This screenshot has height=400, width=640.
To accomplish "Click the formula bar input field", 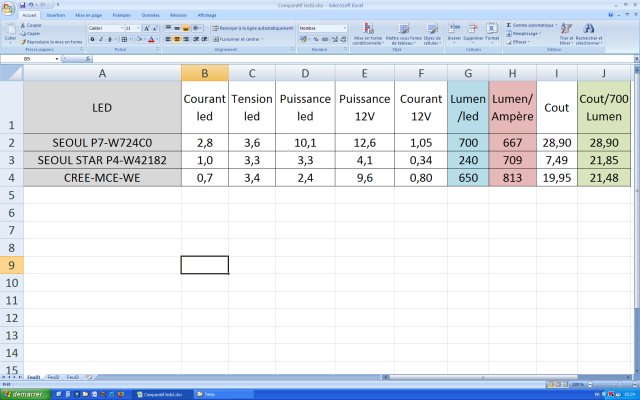I will (x=363, y=59).
